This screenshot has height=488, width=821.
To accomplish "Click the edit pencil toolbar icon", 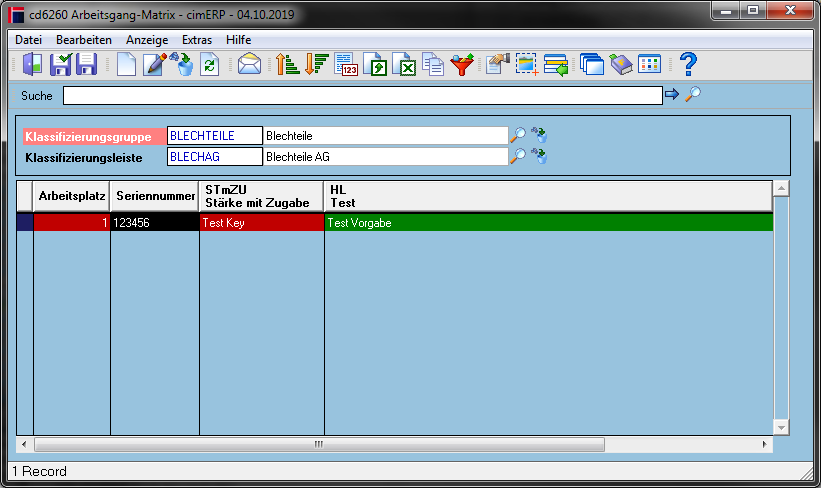I will tap(154, 64).
